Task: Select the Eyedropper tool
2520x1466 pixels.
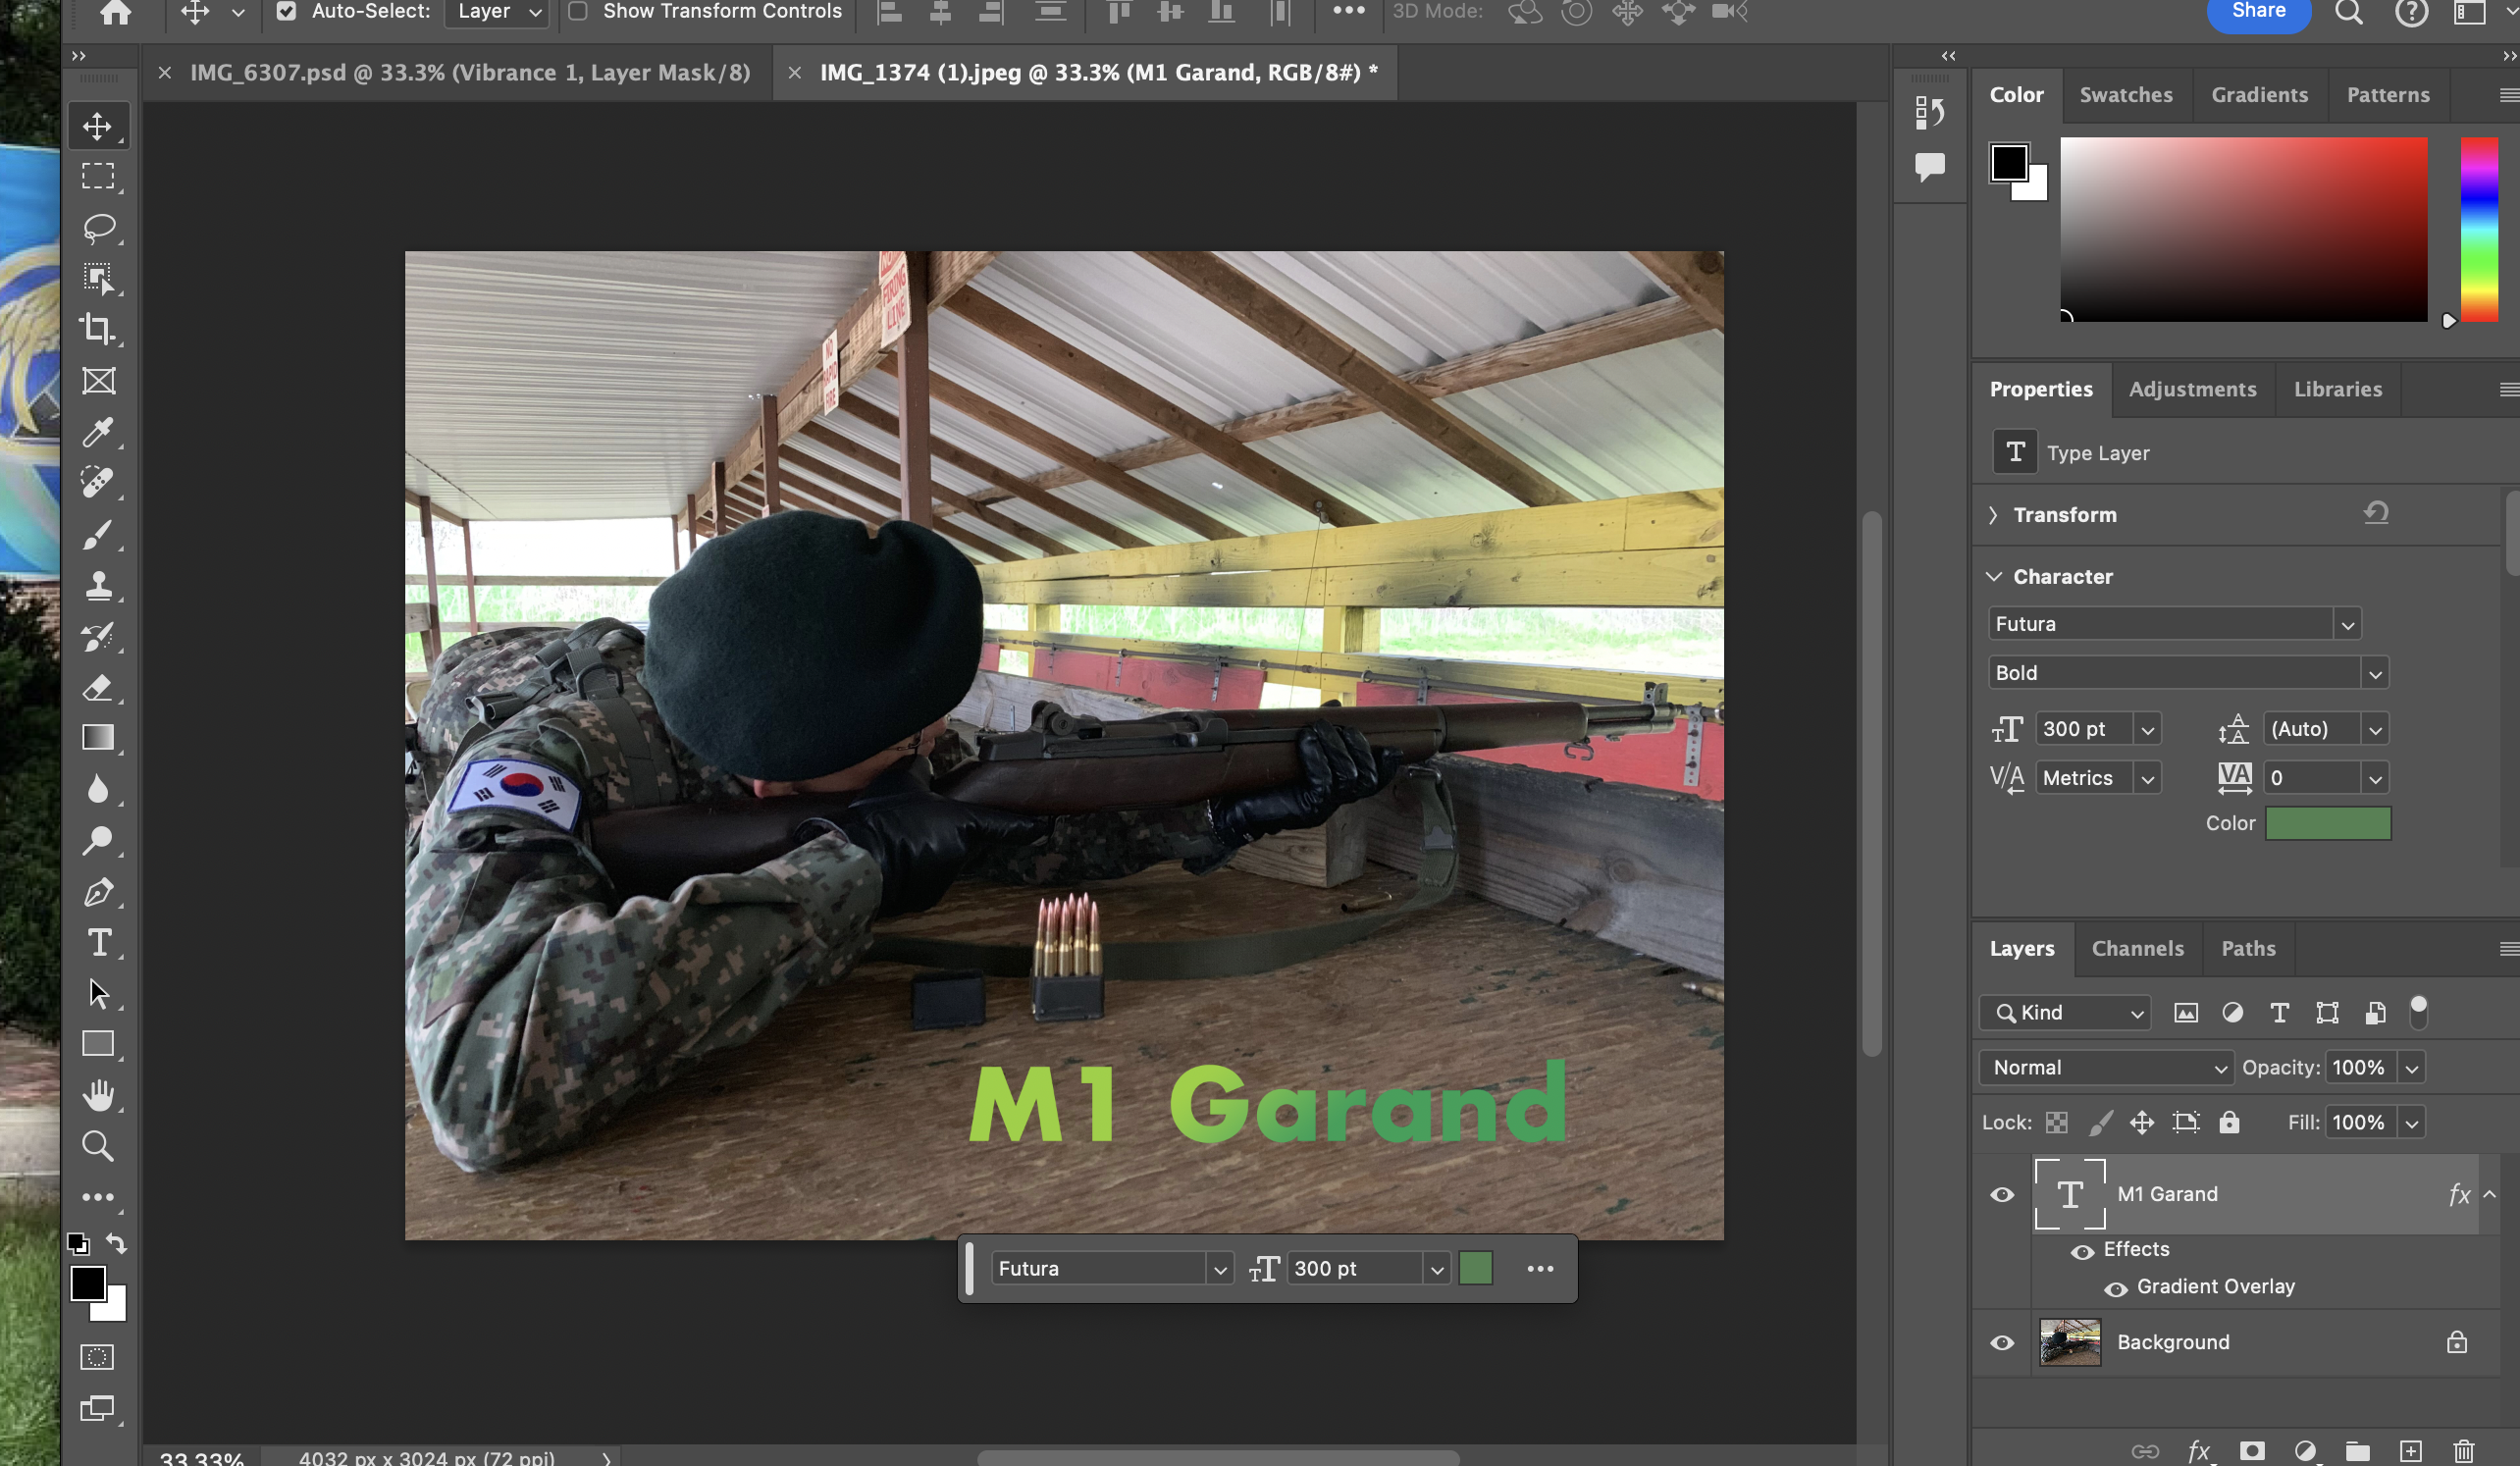Action: (x=98, y=432)
